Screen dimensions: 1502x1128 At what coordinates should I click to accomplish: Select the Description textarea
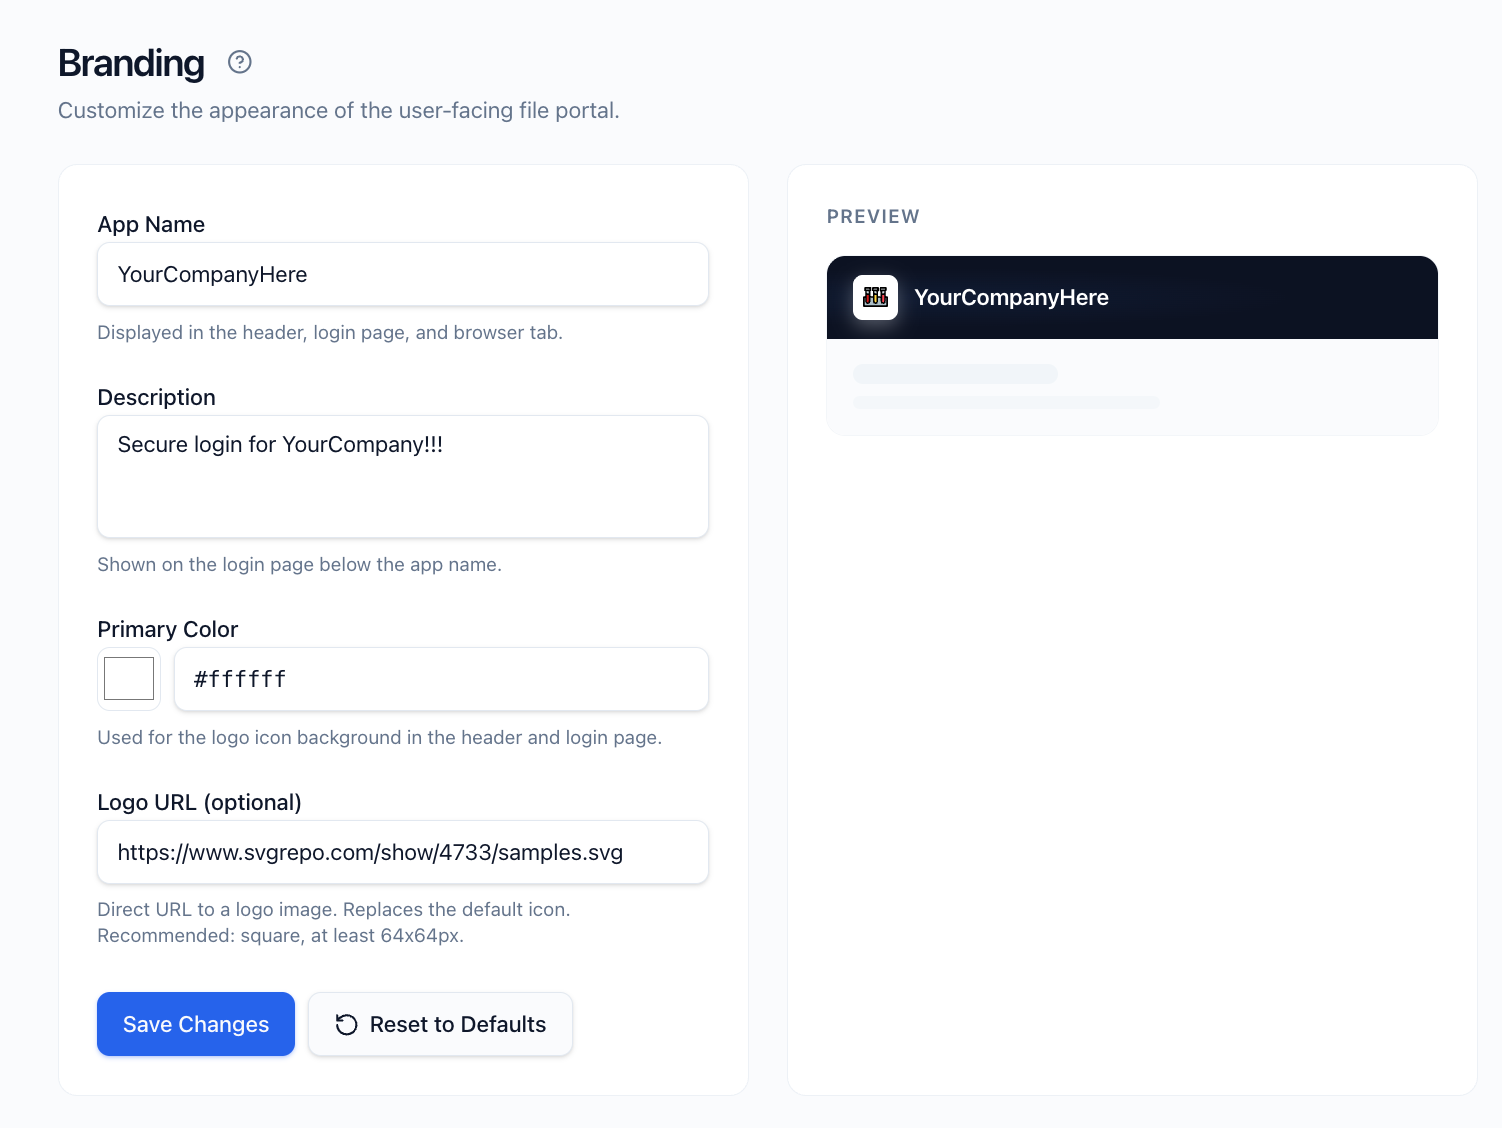coord(402,476)
